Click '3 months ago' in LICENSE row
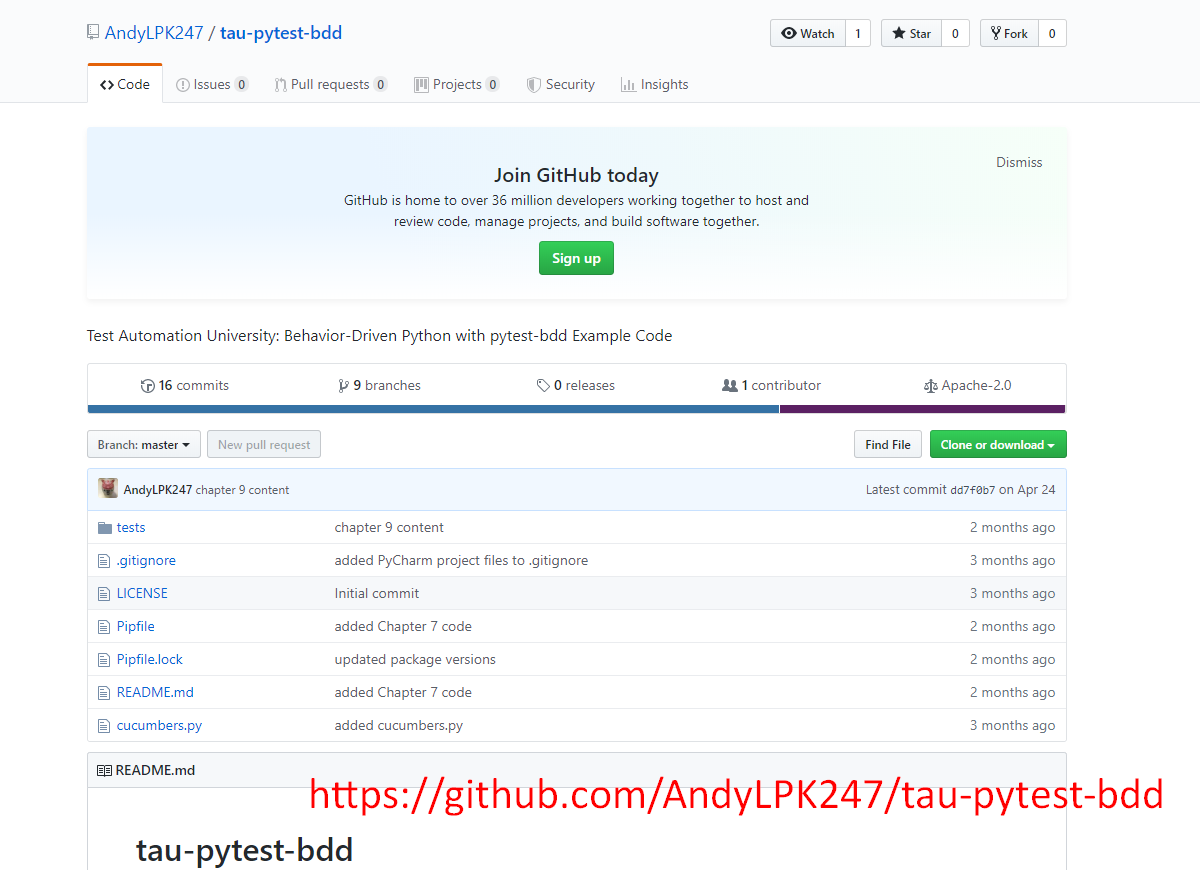 point(1012,593)
